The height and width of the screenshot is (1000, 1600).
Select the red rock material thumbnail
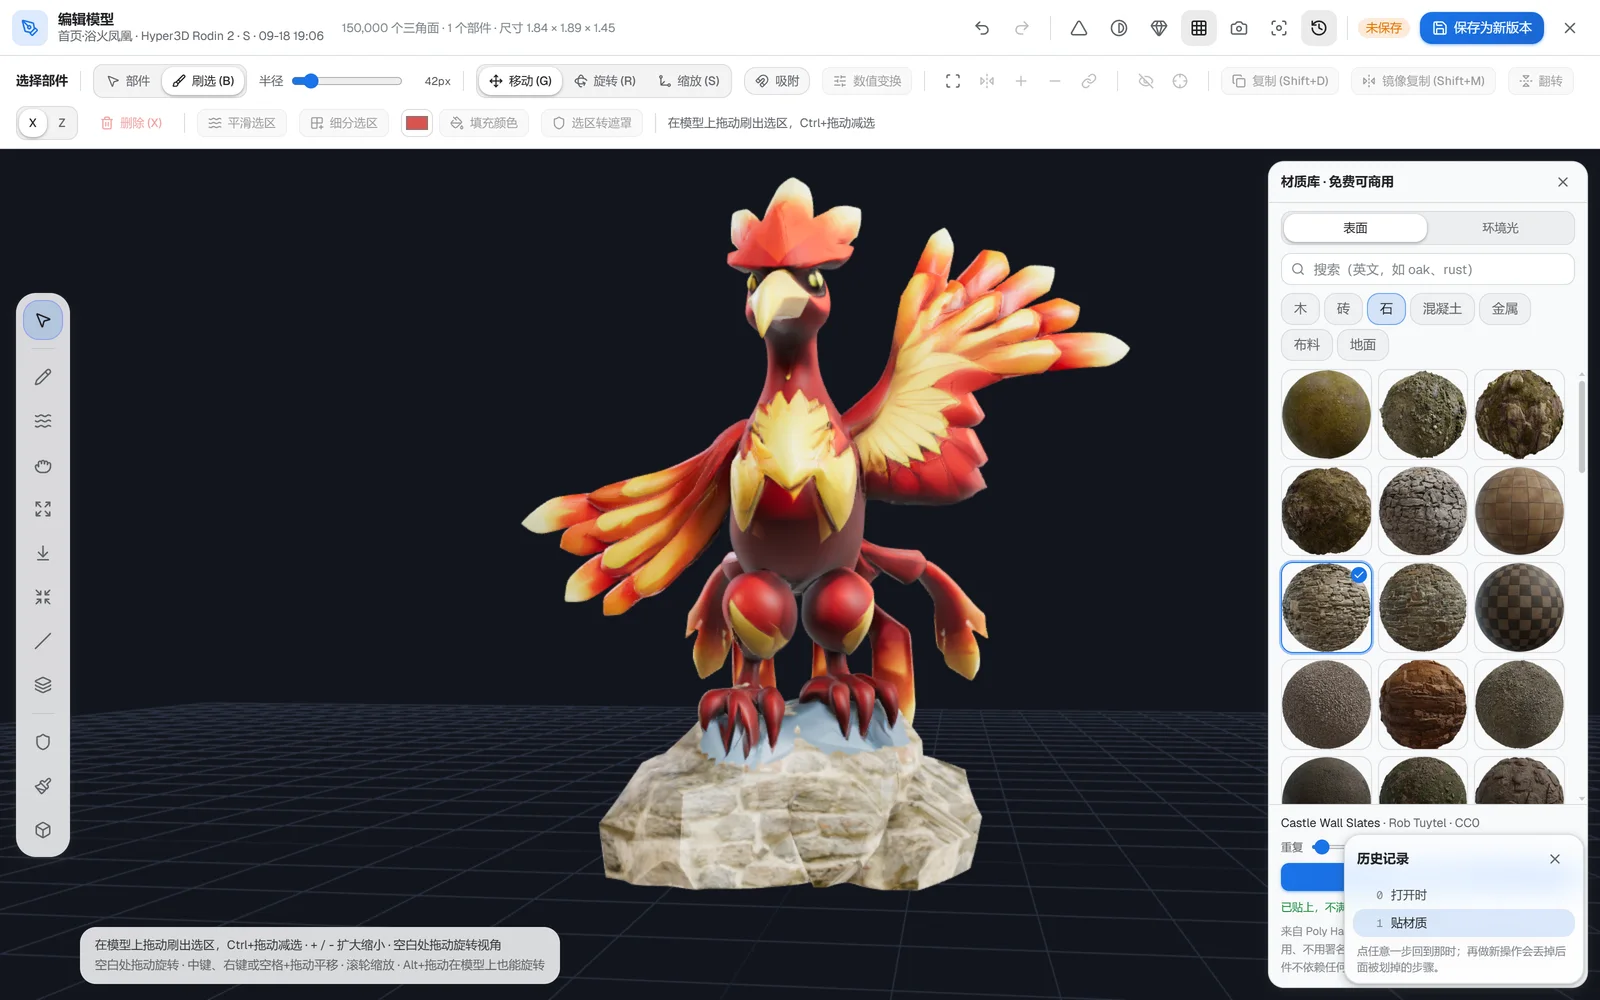click(x=1422, y=704)
